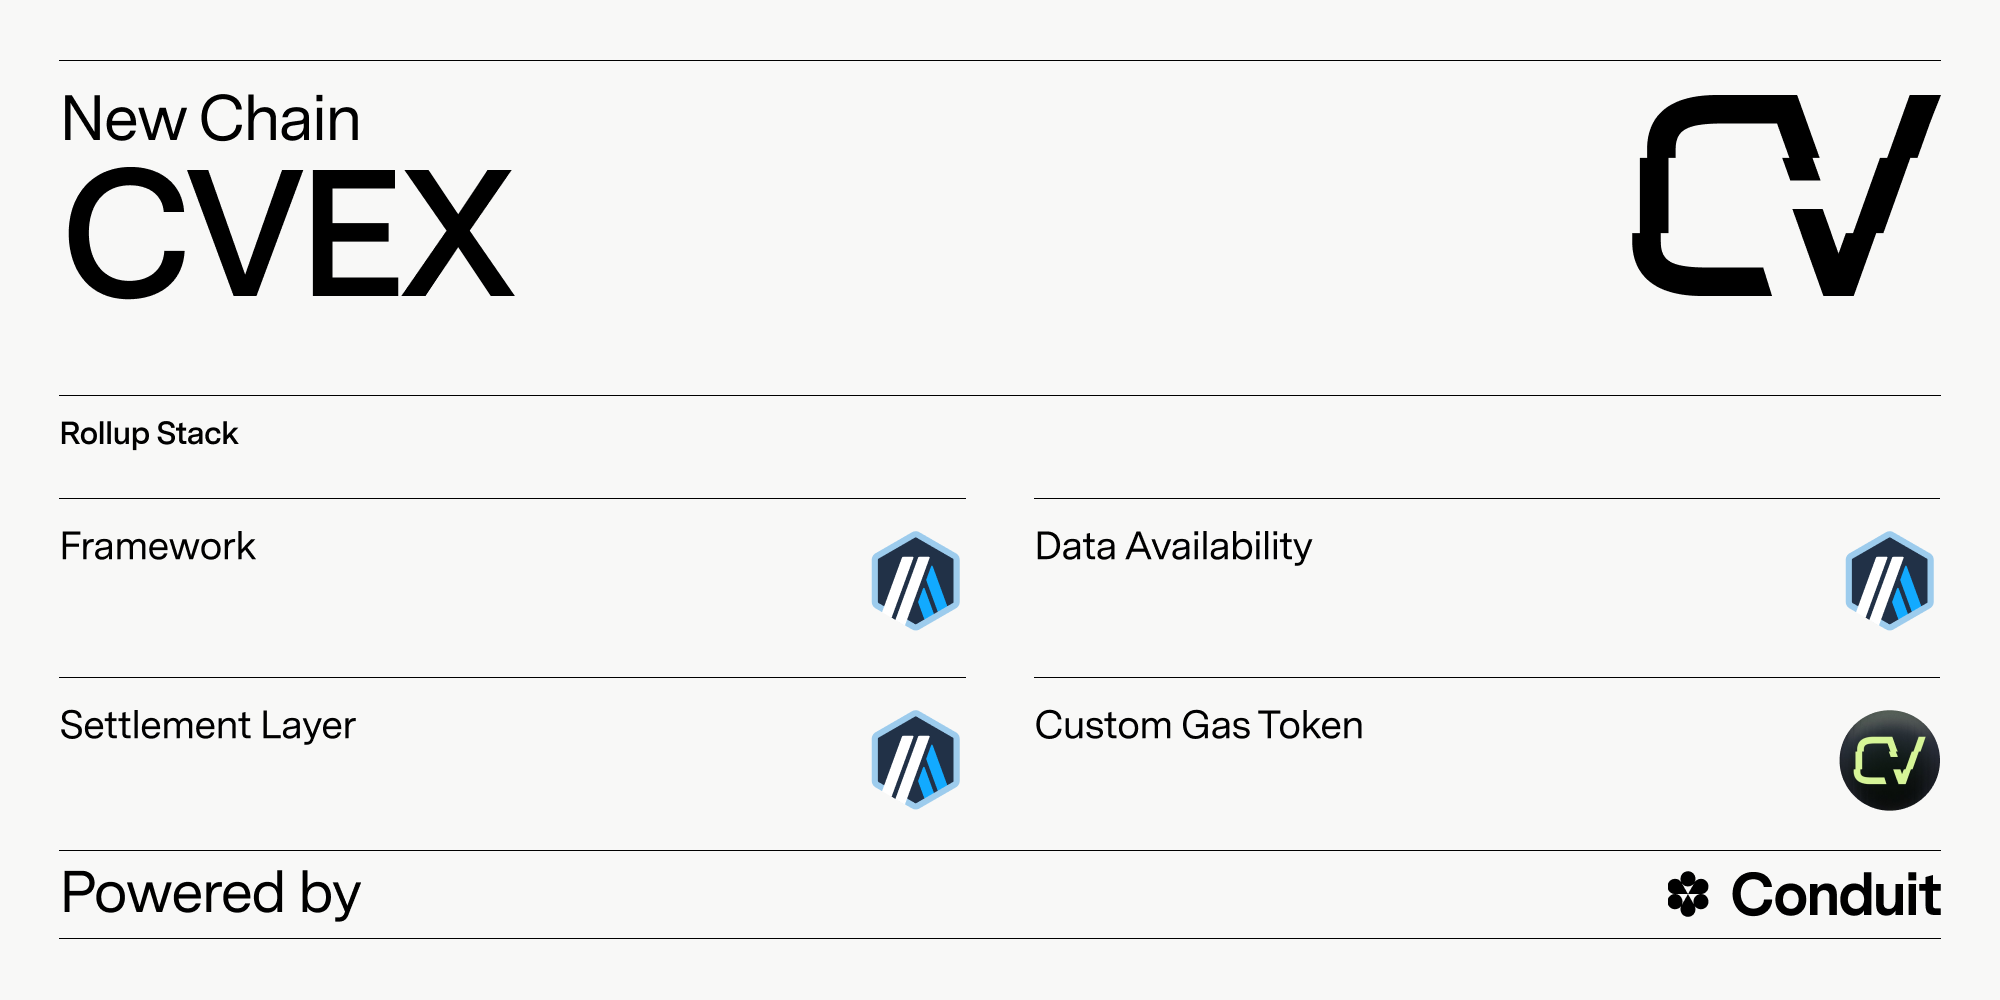This screenshot has height=1000, width=2000.
Task: Click the Data Availability label
Action: tap(1173, 546)
